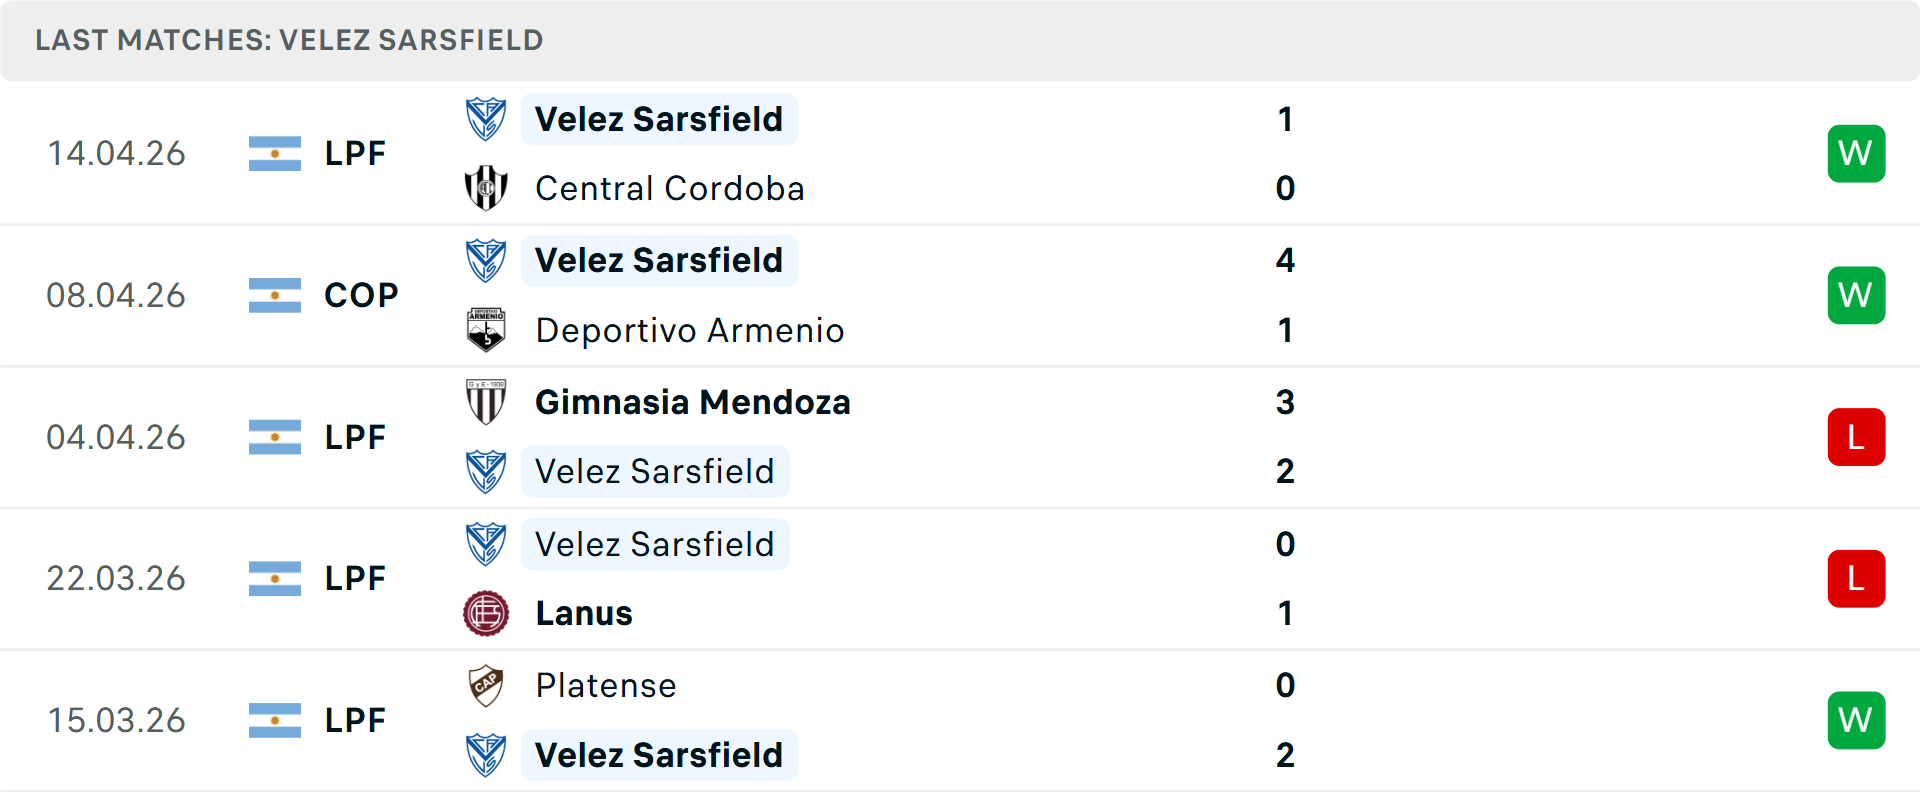Click the Deportivo Armenio club crest
Image resolution: width=1920 pixels, height=792 pixels.
486,330
